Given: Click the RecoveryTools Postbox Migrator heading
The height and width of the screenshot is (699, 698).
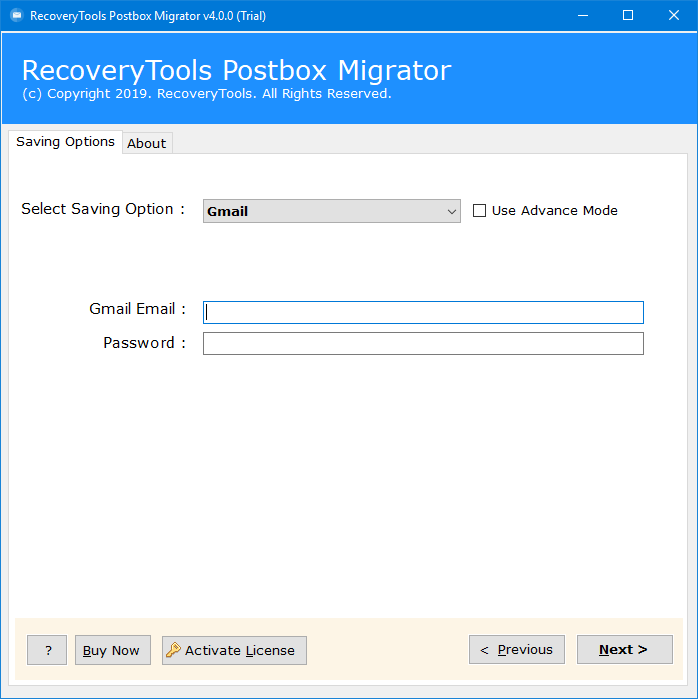Looking at the screenshot, I should pyautogui.click(x=237, y=70).
